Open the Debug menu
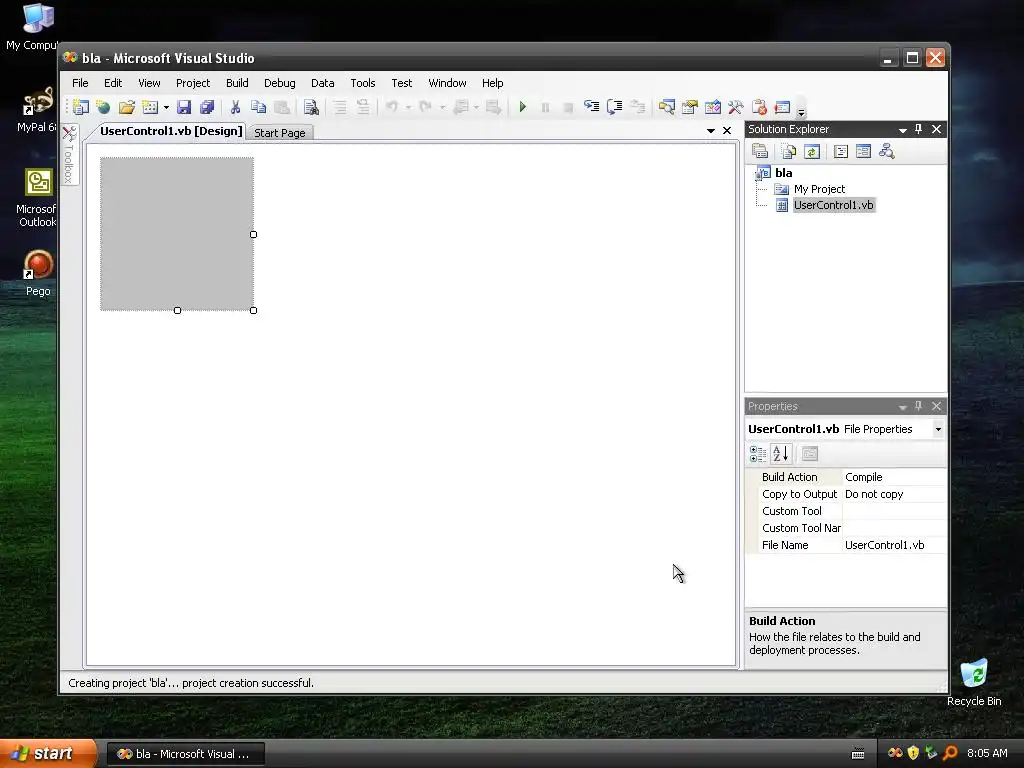Viewport: 1024px width, 768px height. tap(280, 83)
